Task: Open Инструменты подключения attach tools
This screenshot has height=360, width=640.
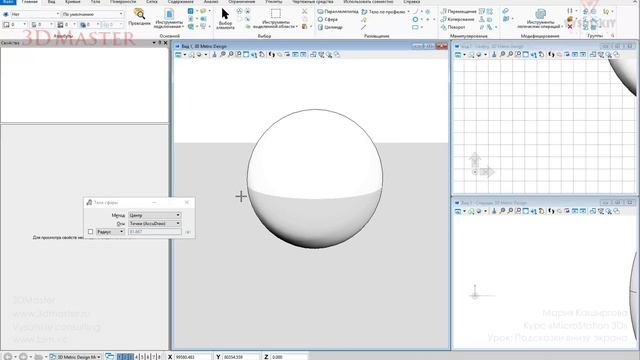Action: [169, 18]
